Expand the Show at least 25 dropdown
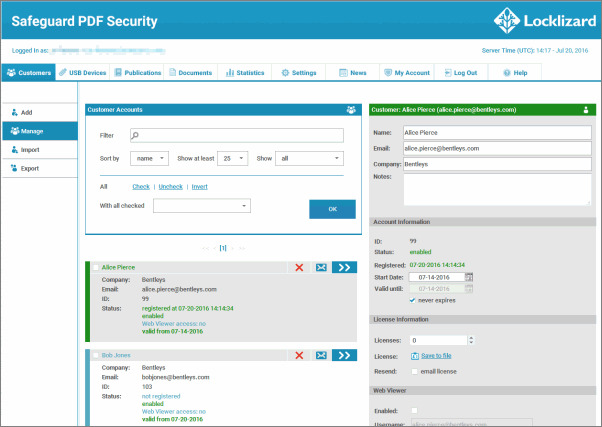Image resolution: width=602 pixels, height=427 pixels. [x=233, y=158]
